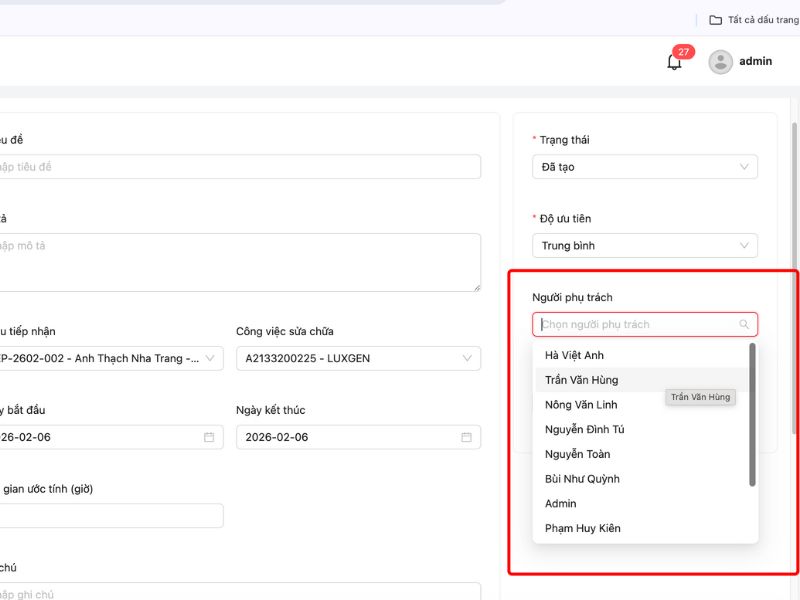Select Hà Việt Anh from list
This screenshot has height=600, width=800.
point(574,355)
